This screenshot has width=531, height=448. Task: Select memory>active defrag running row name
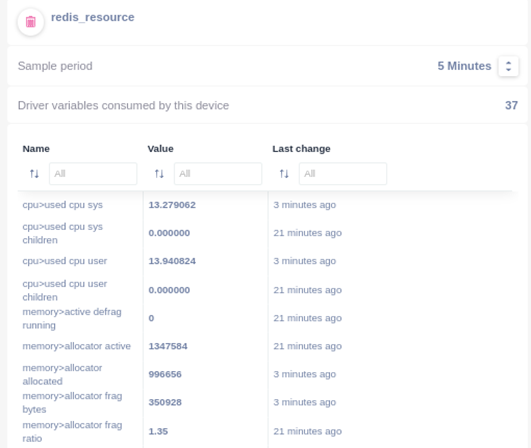coord(72,318)
